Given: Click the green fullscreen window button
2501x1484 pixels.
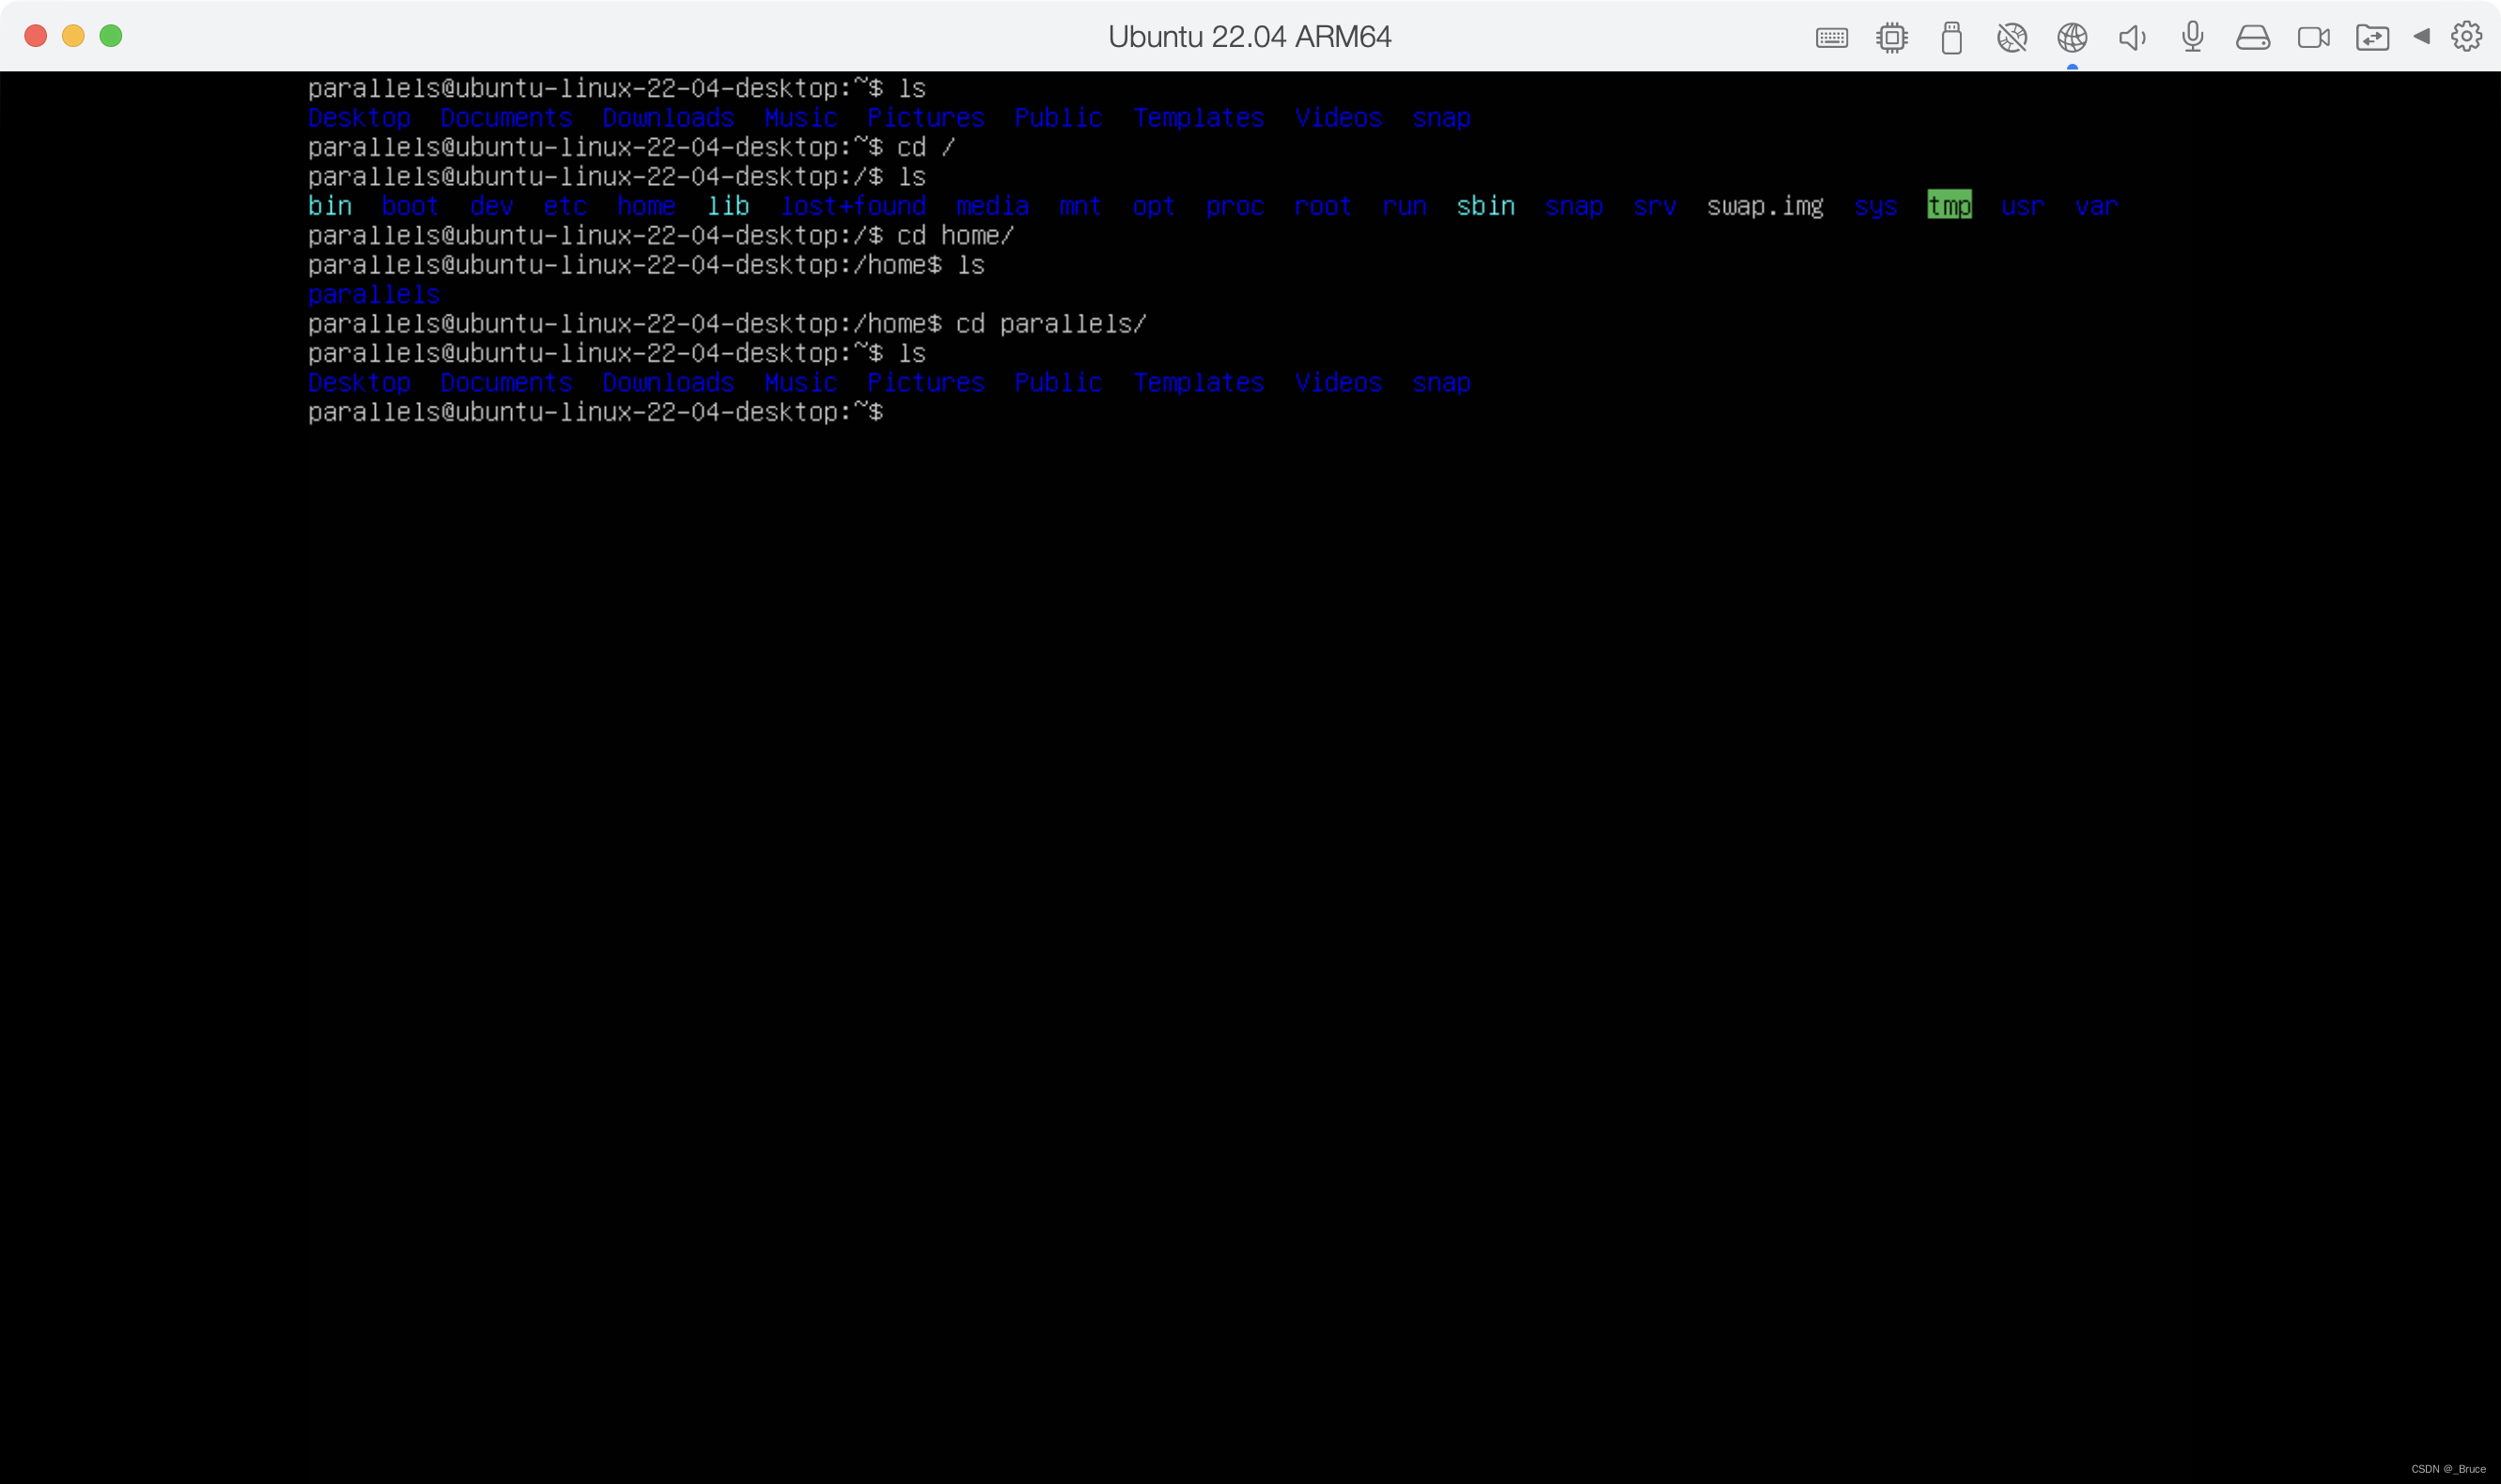Looking at the screenshot, I should coord(111,36).
